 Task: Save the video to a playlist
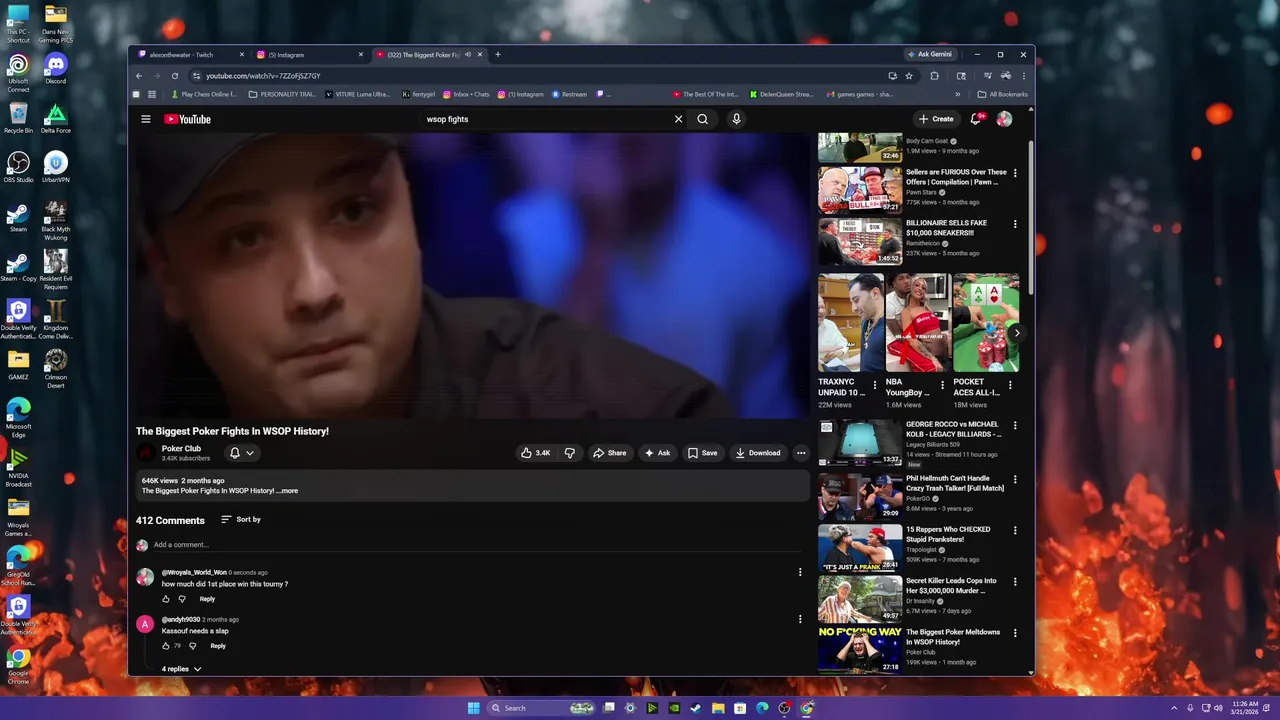[702, 453]
